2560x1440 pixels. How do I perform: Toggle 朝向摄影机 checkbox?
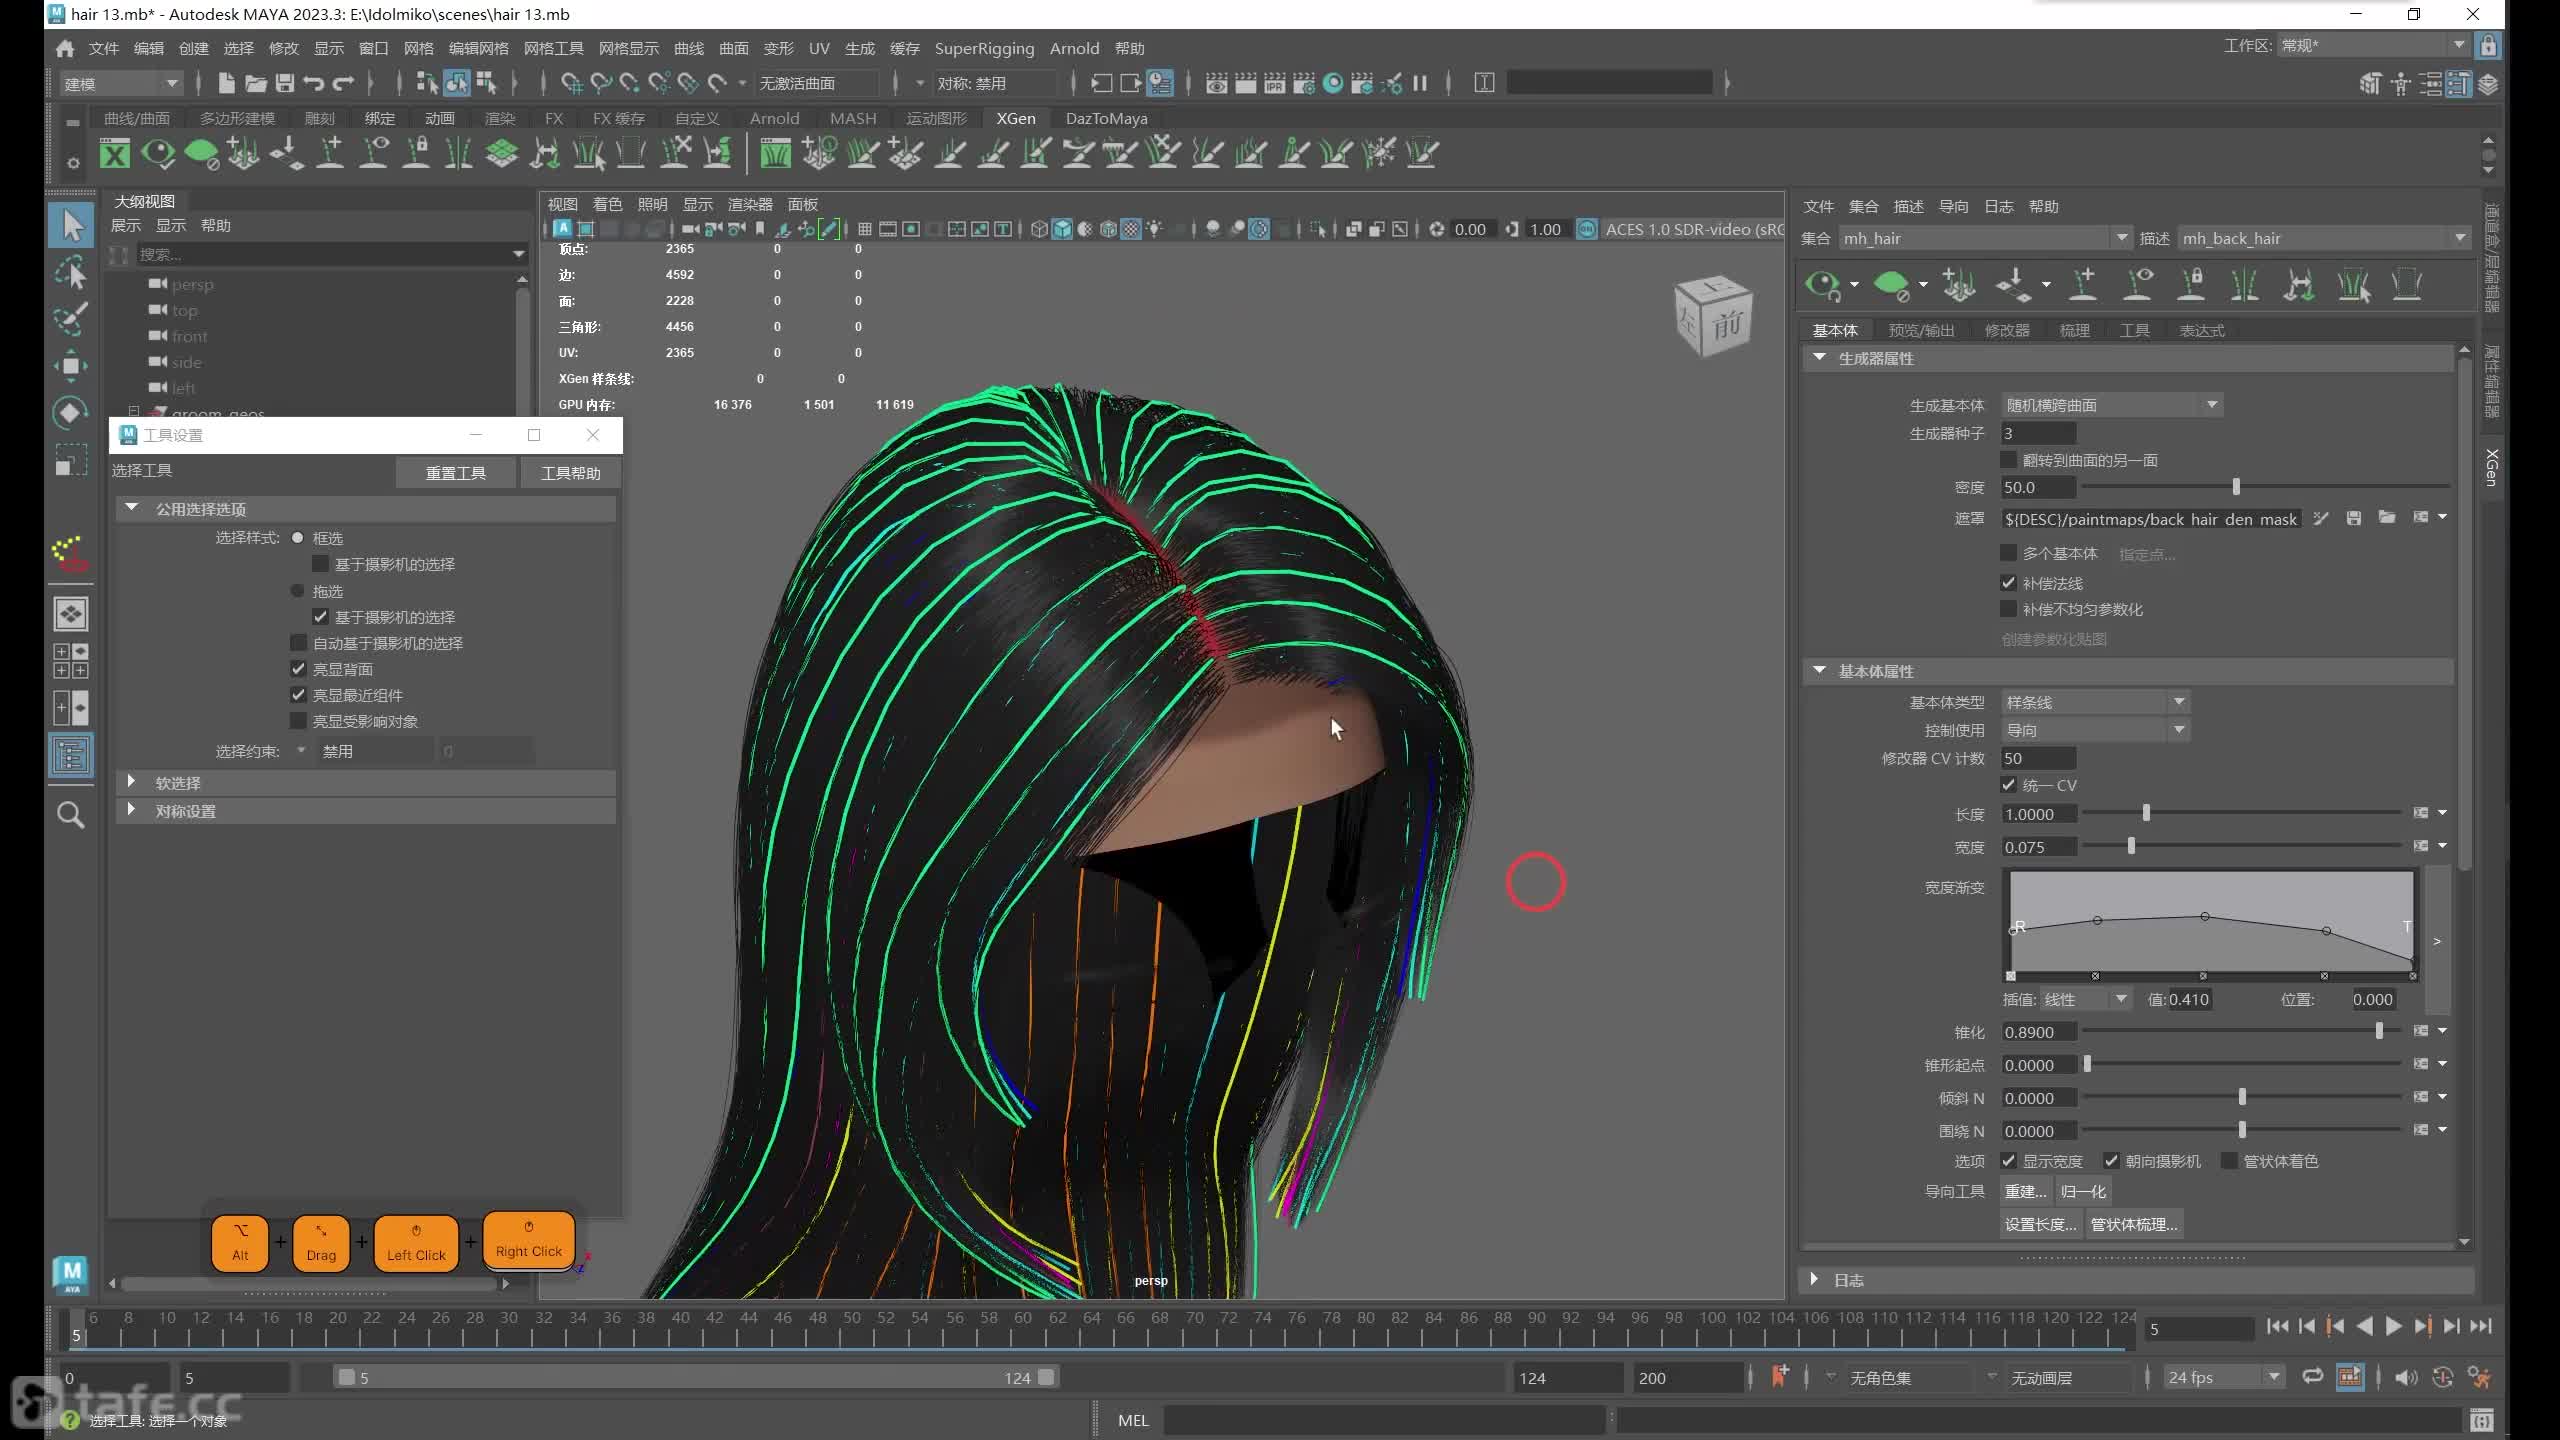click(x=2111, y=1161)
